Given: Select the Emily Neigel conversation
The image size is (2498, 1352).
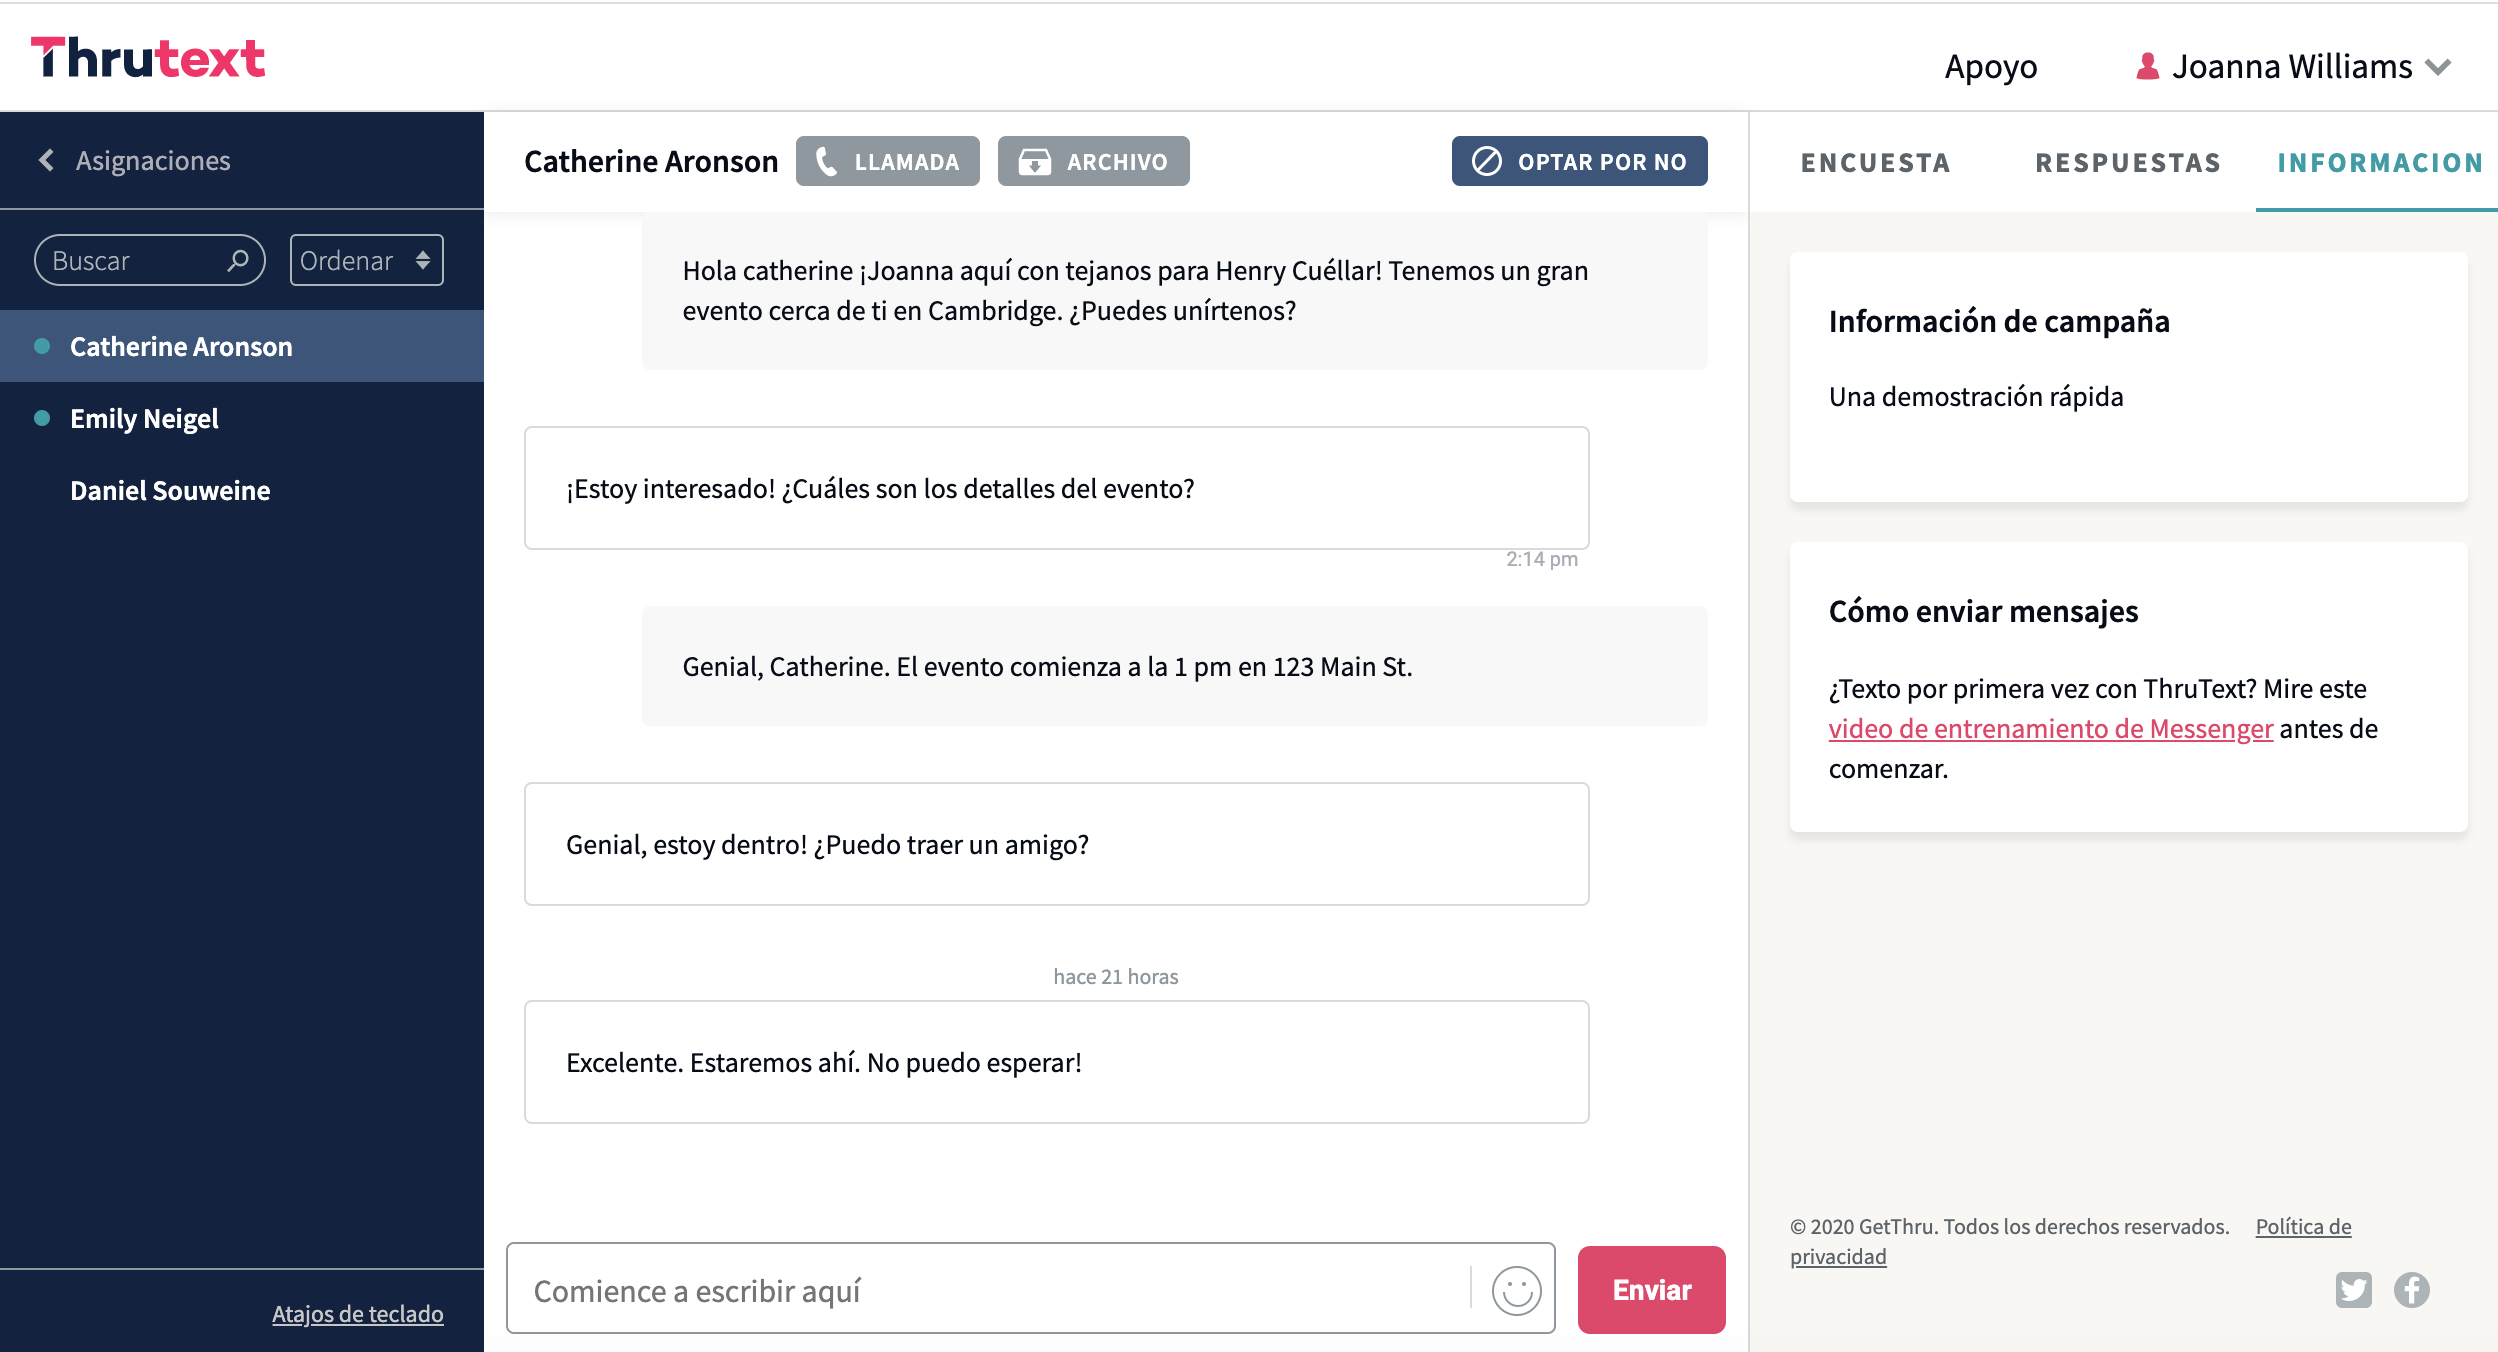Looking at the screenshot, I should tap(144, 419).
